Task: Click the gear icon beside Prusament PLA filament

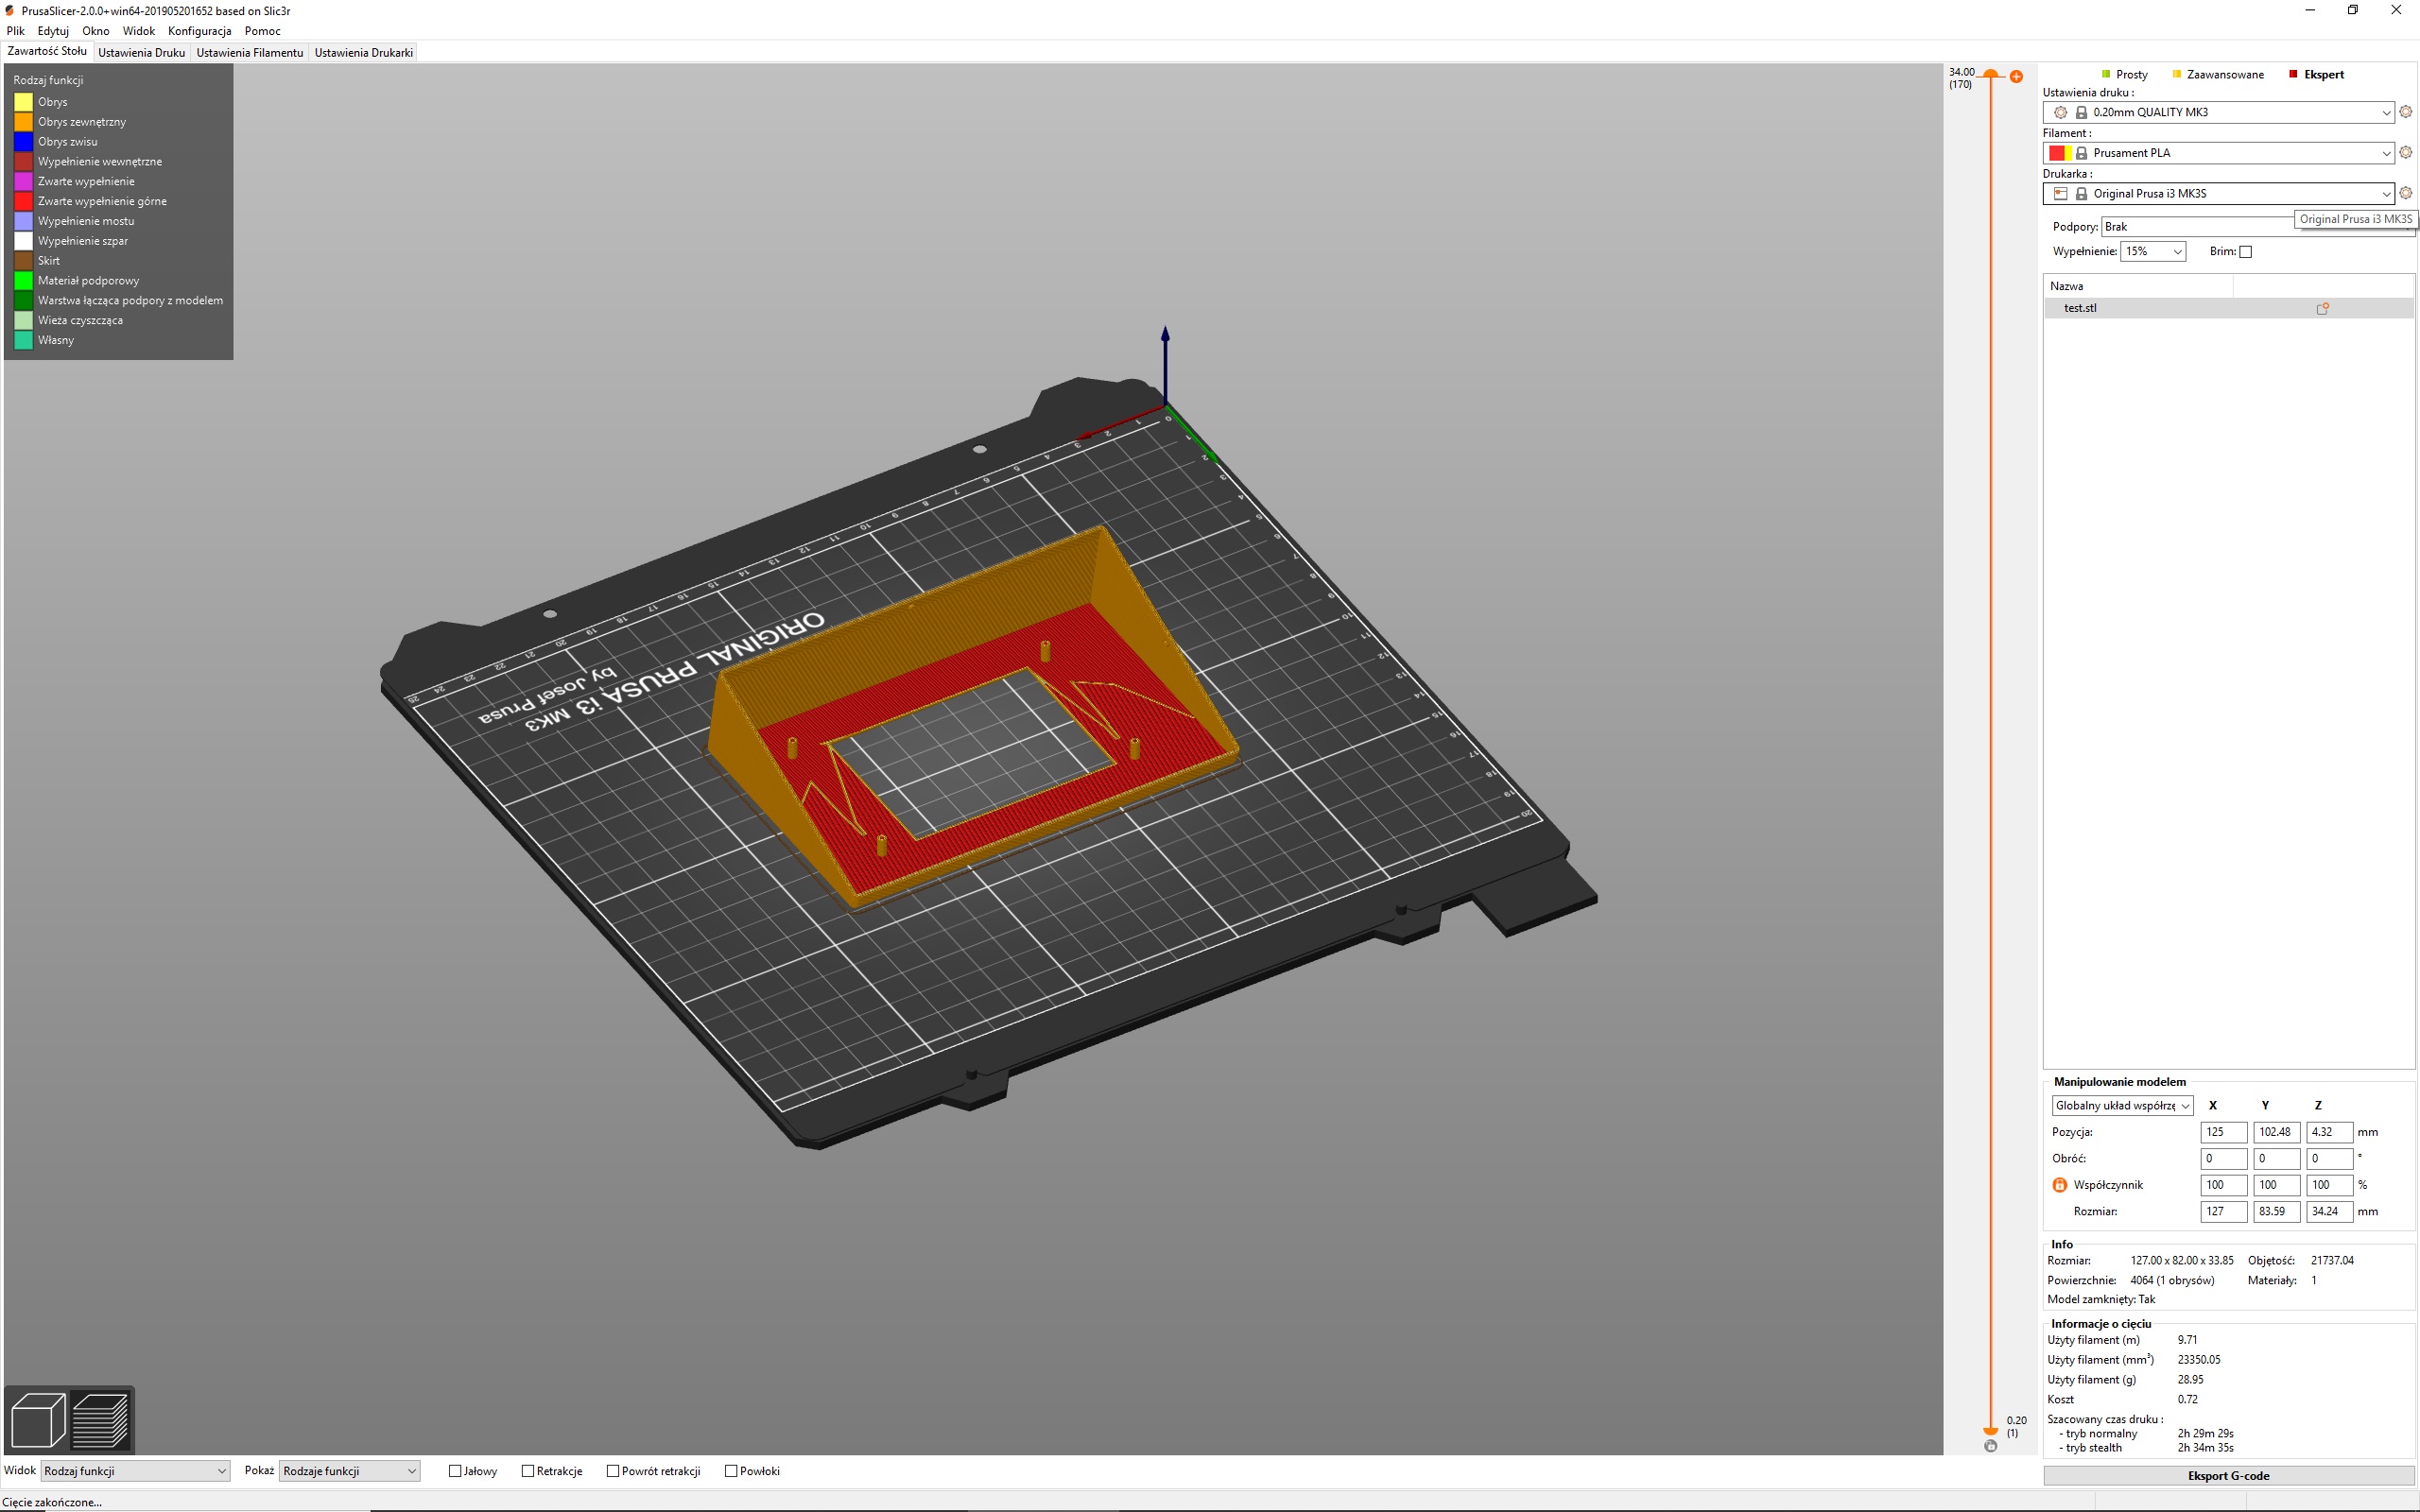Action: (2405, 153)
